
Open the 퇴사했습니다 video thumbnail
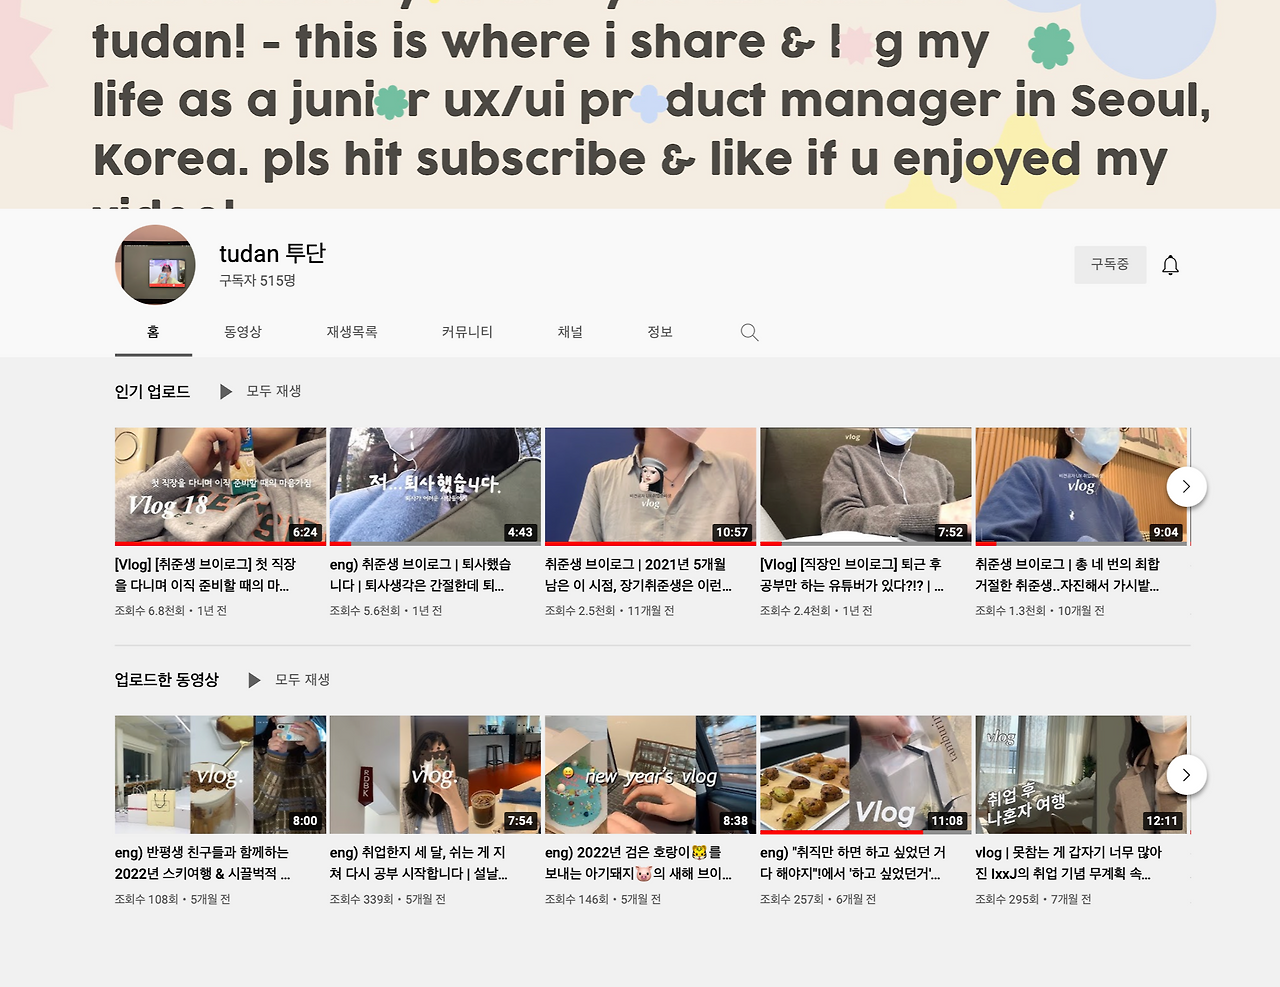(x=435, y=486)
